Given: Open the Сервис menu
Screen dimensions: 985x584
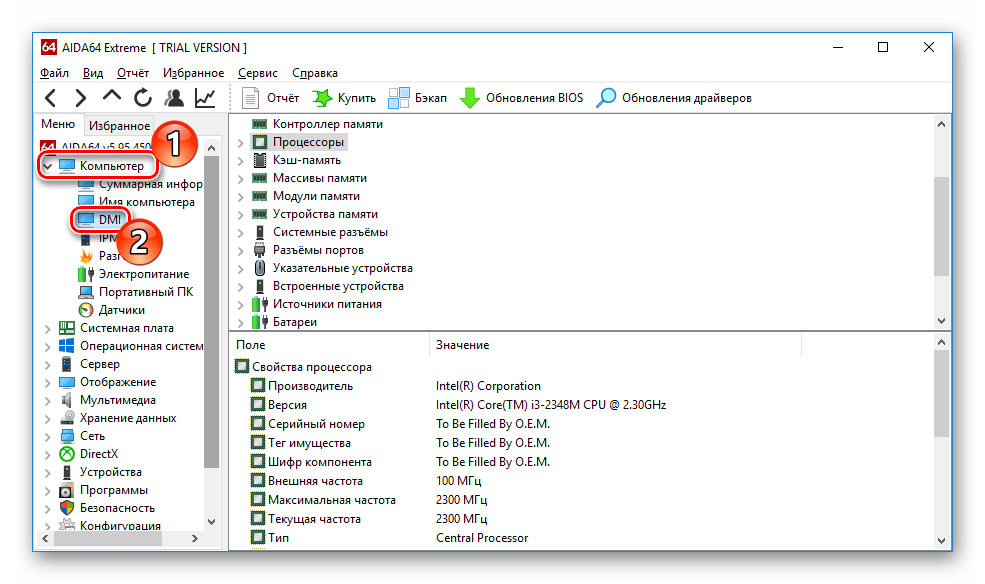Looking at the screenshot, I should (258, 73).
